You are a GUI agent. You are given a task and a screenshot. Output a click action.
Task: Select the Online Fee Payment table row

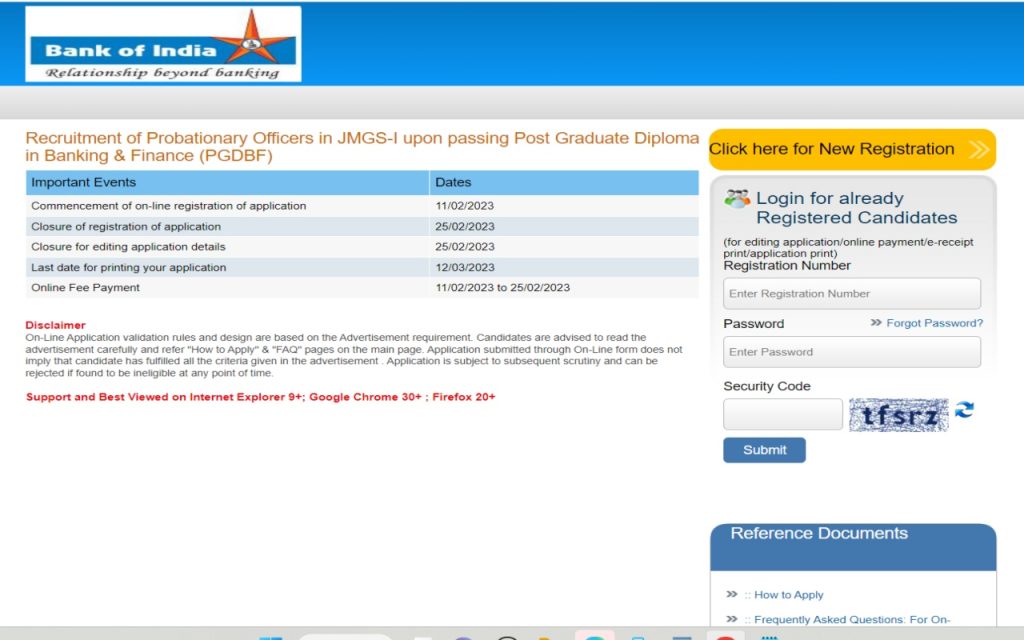[x=361, y=288]
